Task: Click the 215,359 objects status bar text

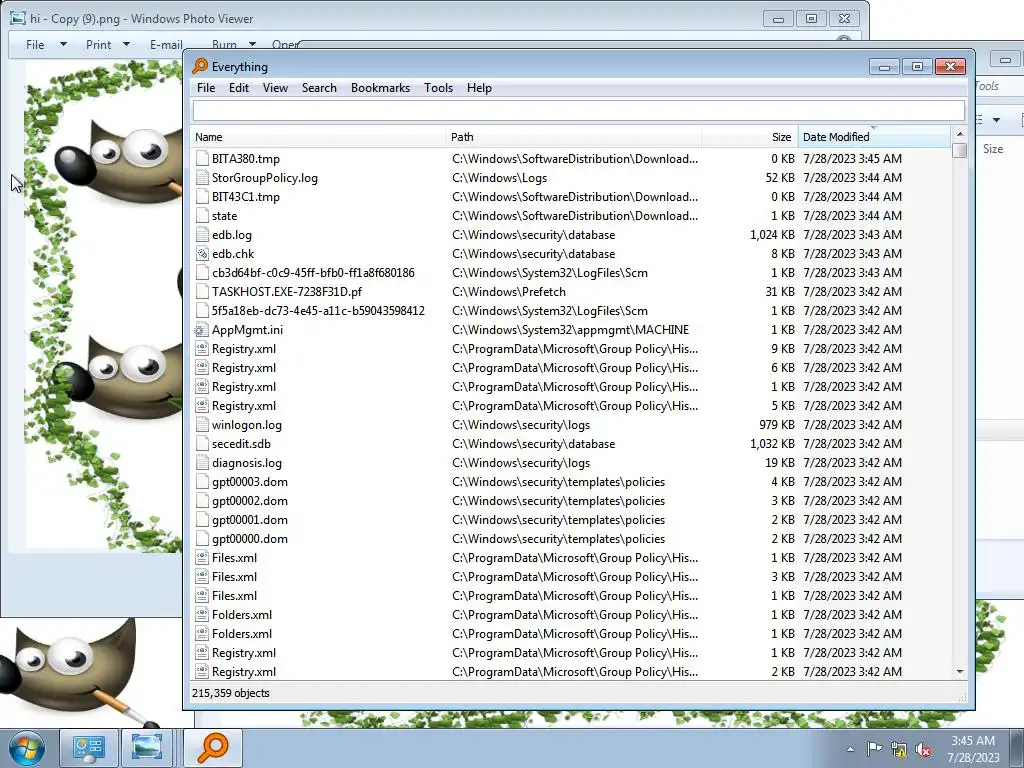Action: (x=231, y=693)
